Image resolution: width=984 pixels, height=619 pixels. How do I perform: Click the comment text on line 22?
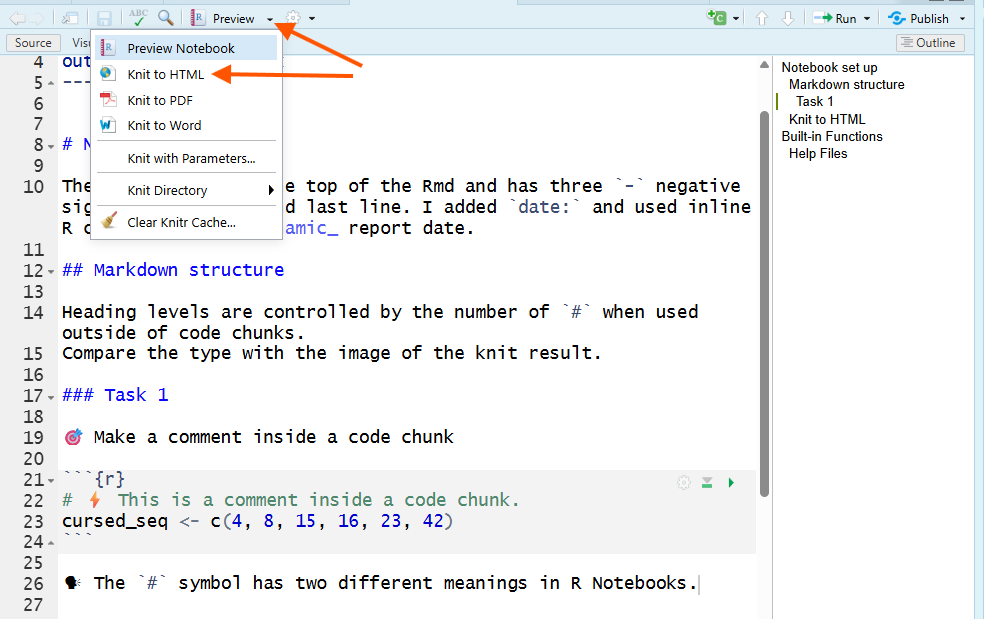291,500
